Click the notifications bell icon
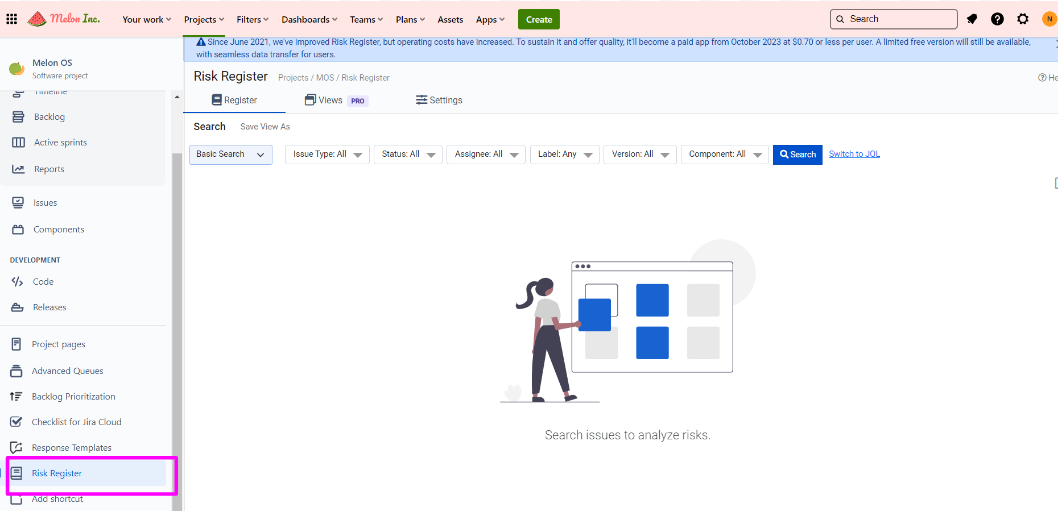Viewport: 1058px width, 511px height. [x=972, y=19]
